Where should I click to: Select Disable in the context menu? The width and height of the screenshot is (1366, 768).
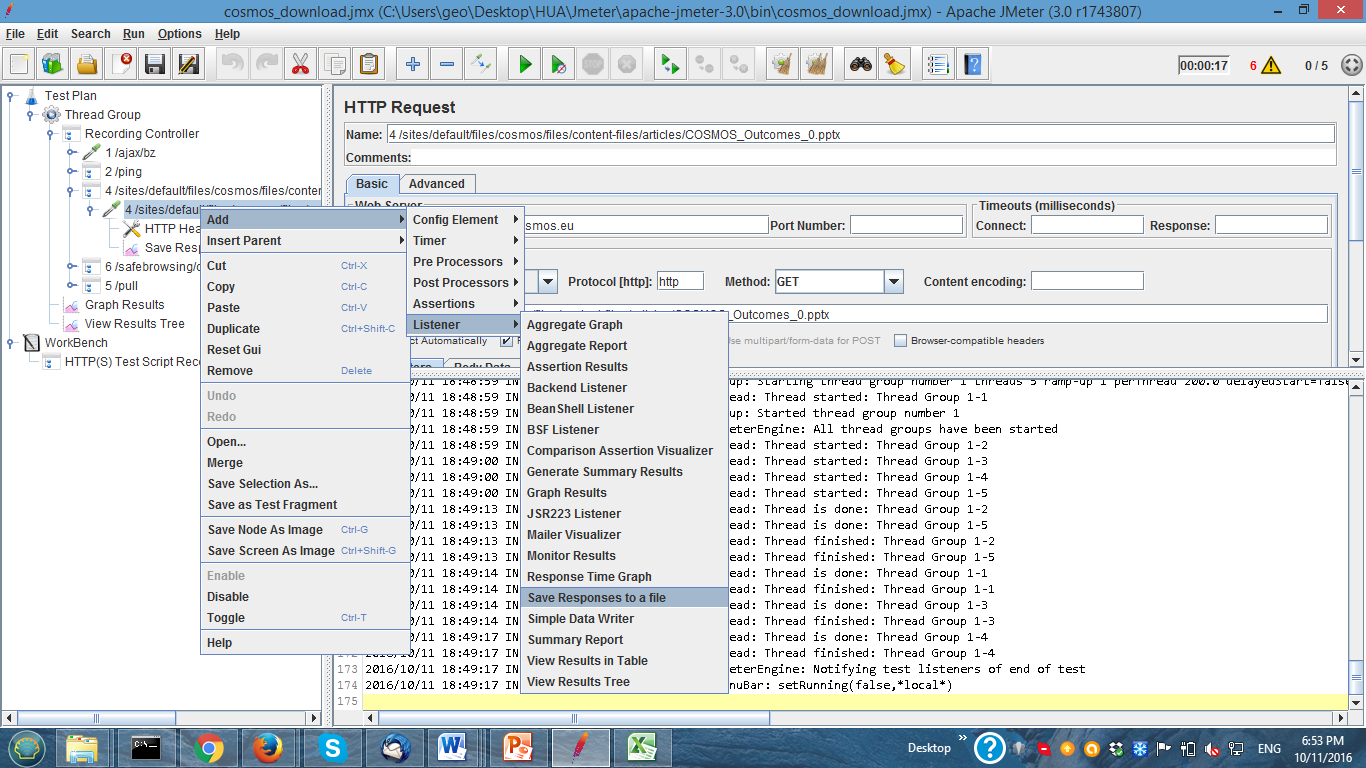304,597
